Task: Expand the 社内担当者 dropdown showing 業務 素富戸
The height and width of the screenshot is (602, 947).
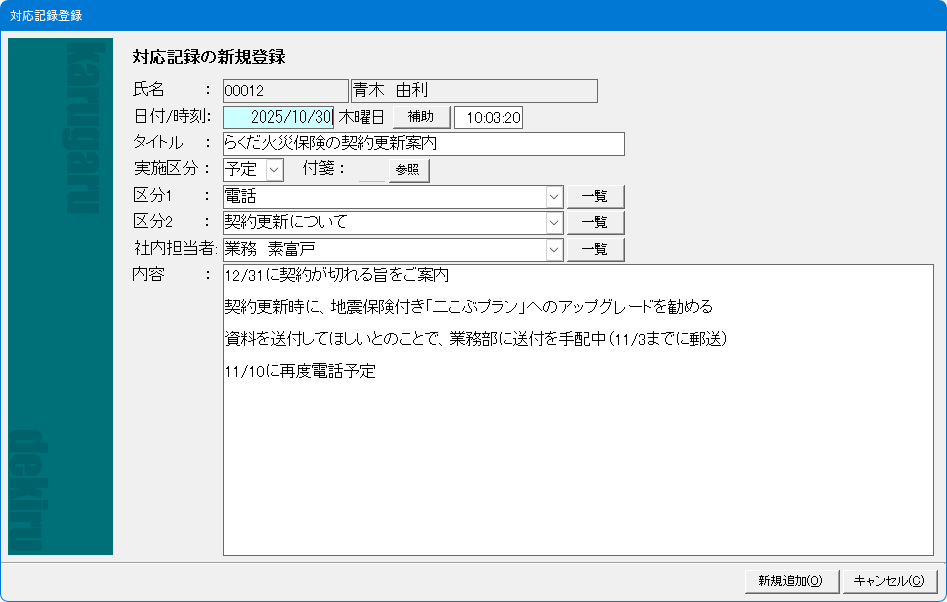Action: click(x=554, y=249)
